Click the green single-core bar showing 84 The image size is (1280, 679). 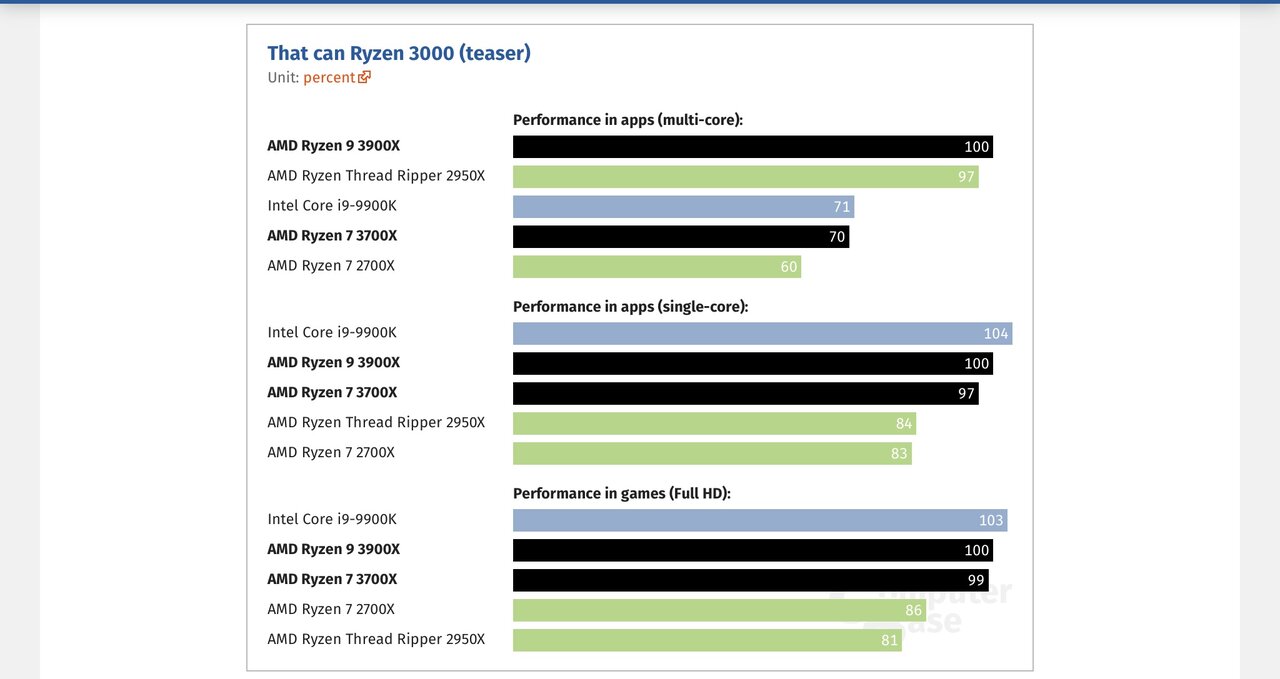714,424
